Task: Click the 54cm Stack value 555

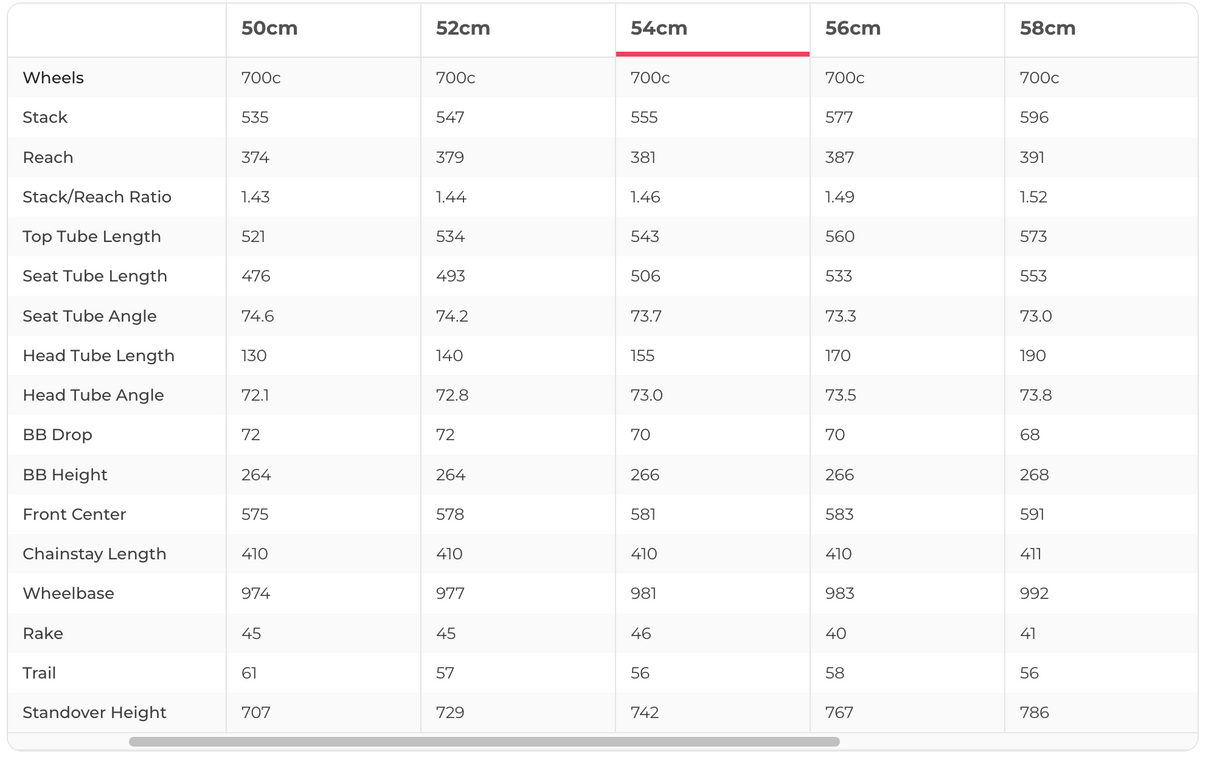Action: 644,118
